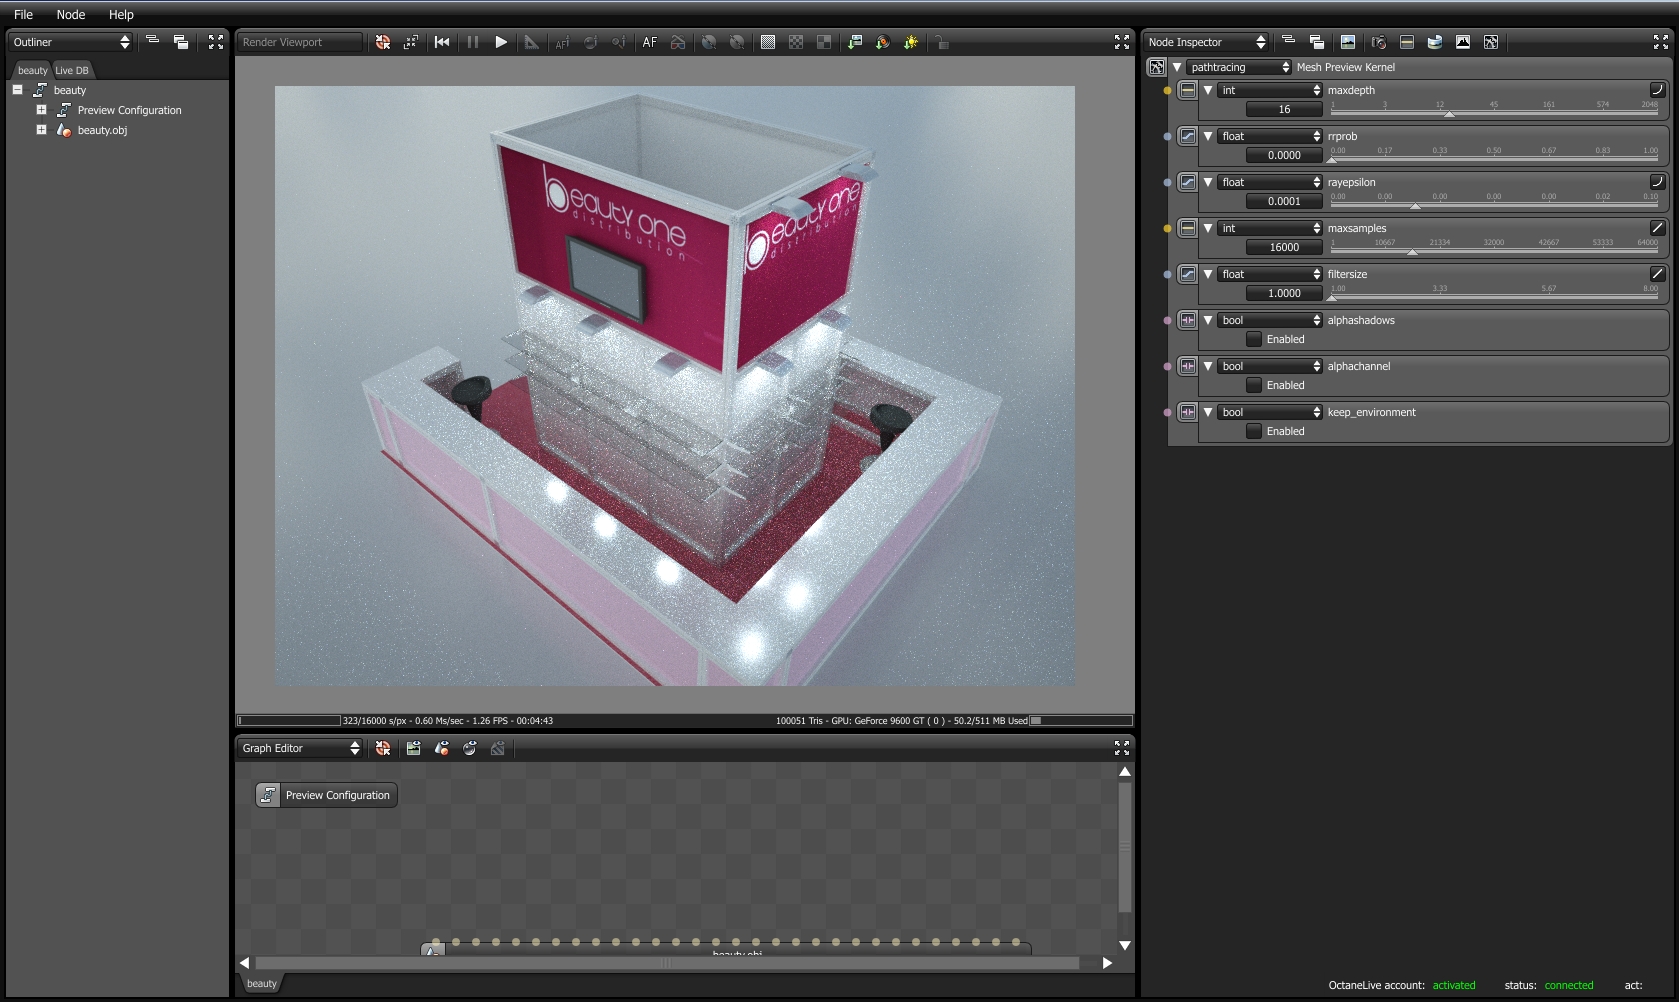
Task: Maximize the Node Inspector panel
Action: coord(1661,42)
